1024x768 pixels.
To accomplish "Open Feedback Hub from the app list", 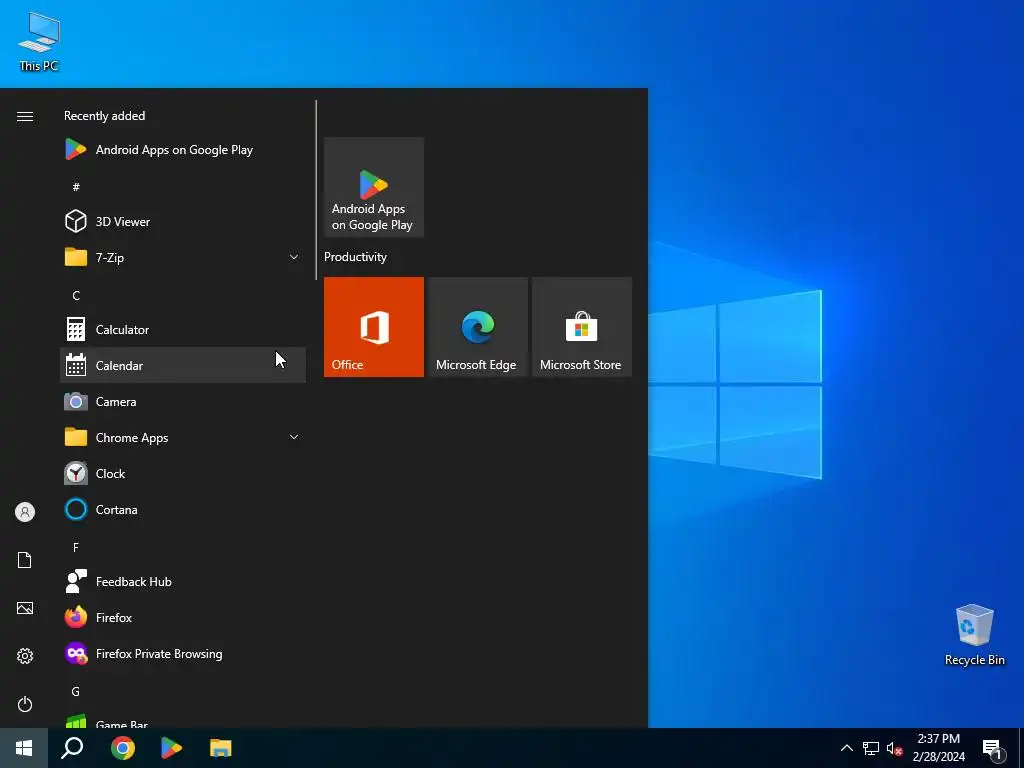I will [x=183, y=581].
